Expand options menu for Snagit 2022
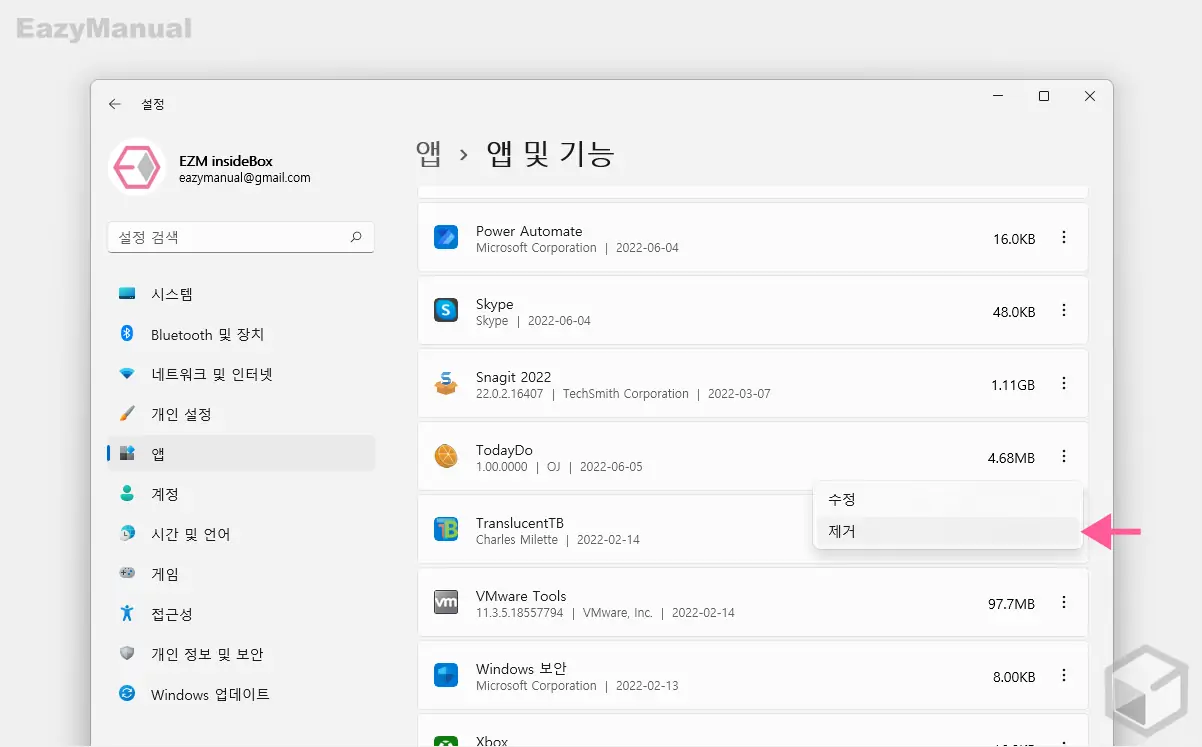 point(1064,384)
